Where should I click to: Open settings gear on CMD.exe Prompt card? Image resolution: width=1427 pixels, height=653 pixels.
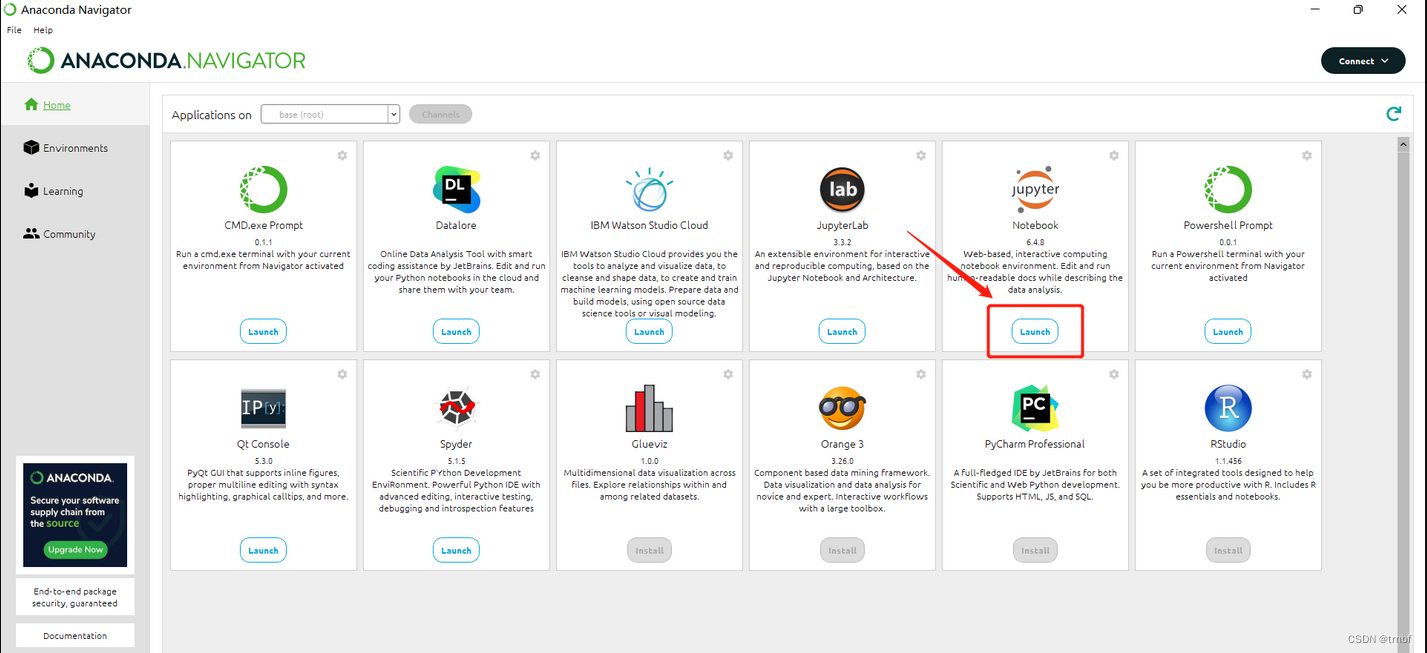[x=342, y=156]
